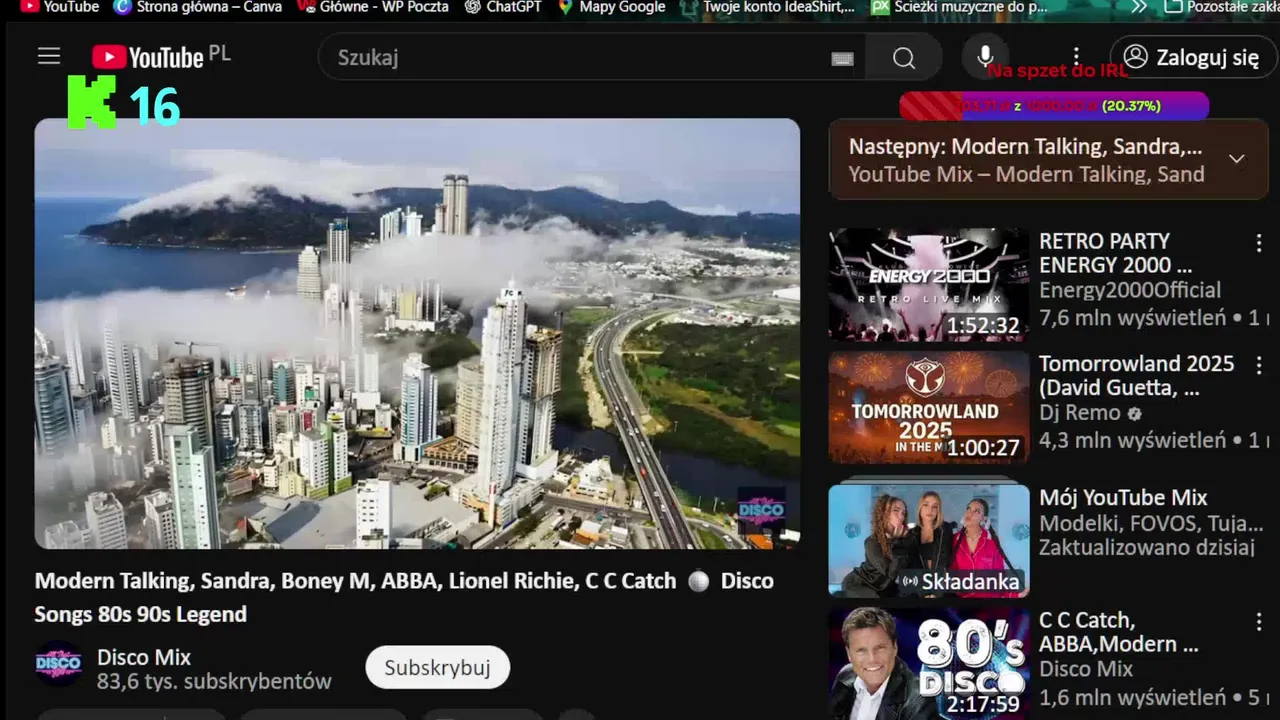
Task: Click the Energy2000Official channel name
Action: (1130, 290)
